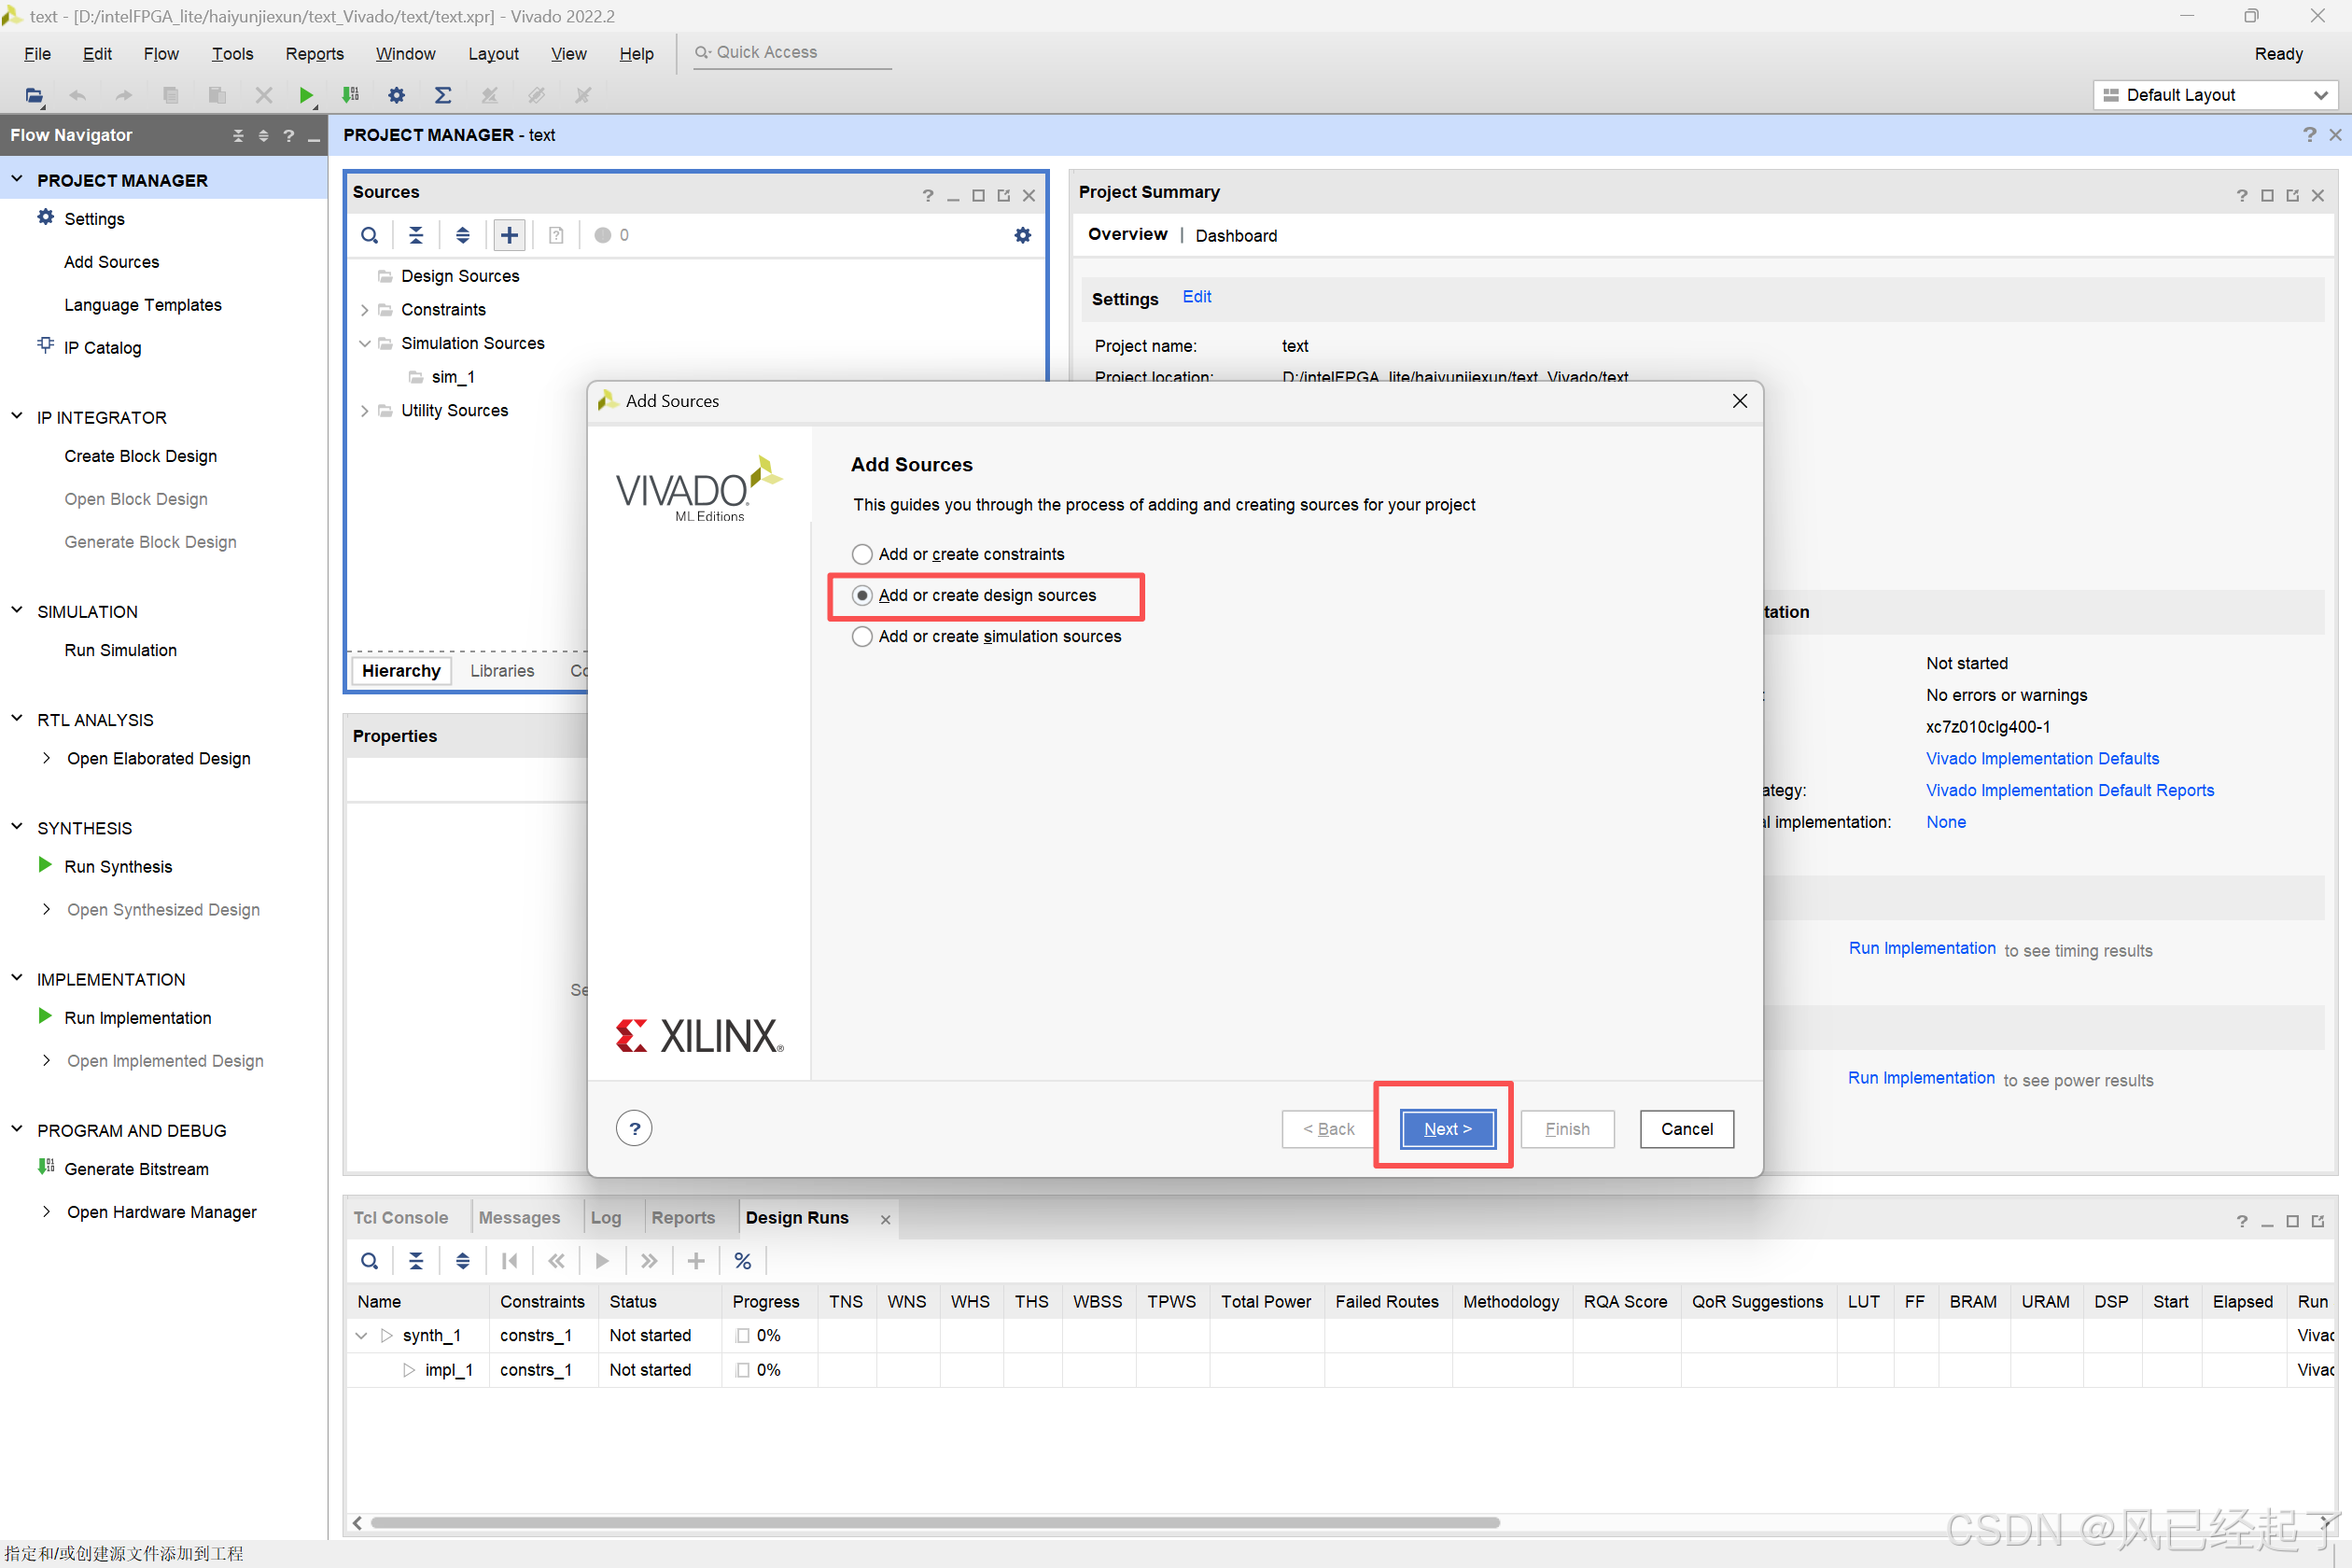Image resolution: width=2352 pixels, height=1568 pixels.
Task: Click the search icon in Design Runs toolbar
Action: [x=369, y=1260]
